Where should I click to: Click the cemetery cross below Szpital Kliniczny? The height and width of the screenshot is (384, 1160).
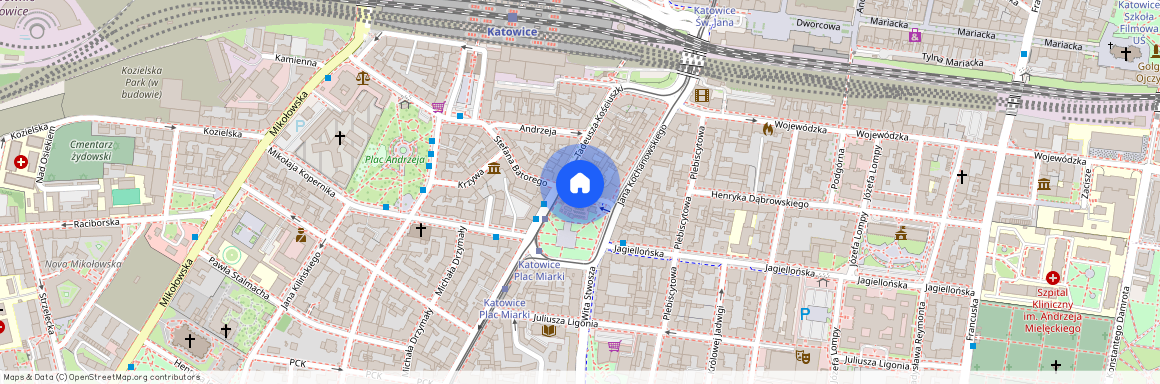(x=1056, y=366)
